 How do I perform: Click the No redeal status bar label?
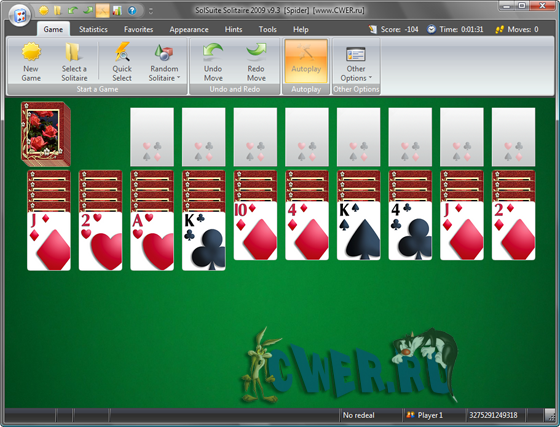pyautogui.click(x=358, y=415)
